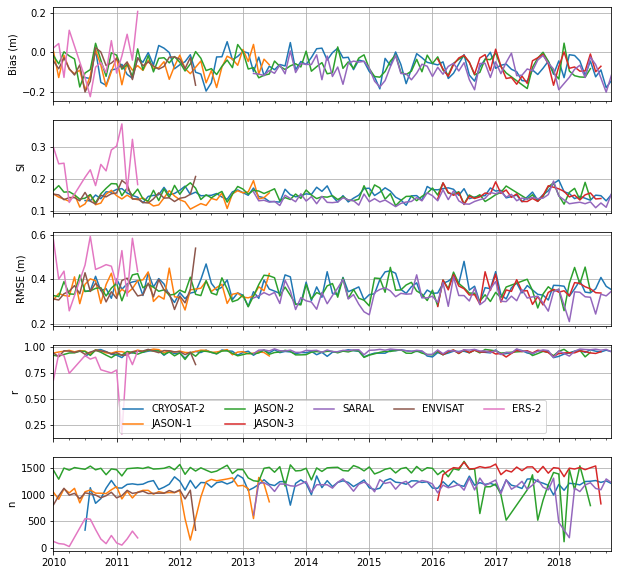This screenshot has width=618, height=575.
Task: Click the orange JASON-1 legend line
Action: [x=133, y=424]
